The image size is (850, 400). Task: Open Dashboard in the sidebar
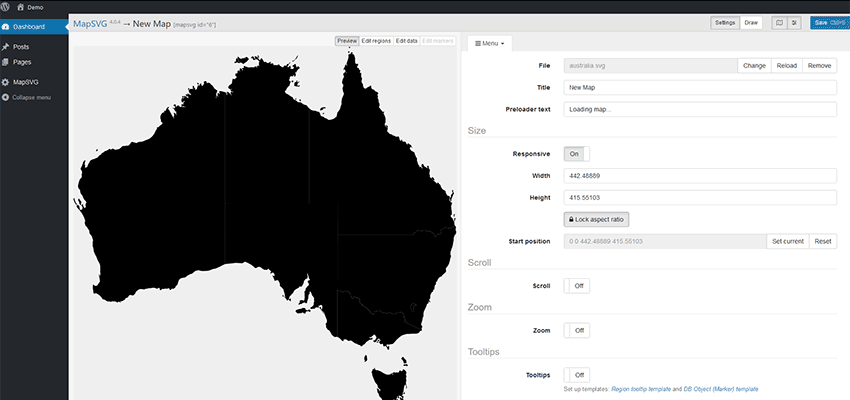pos(29,26)
